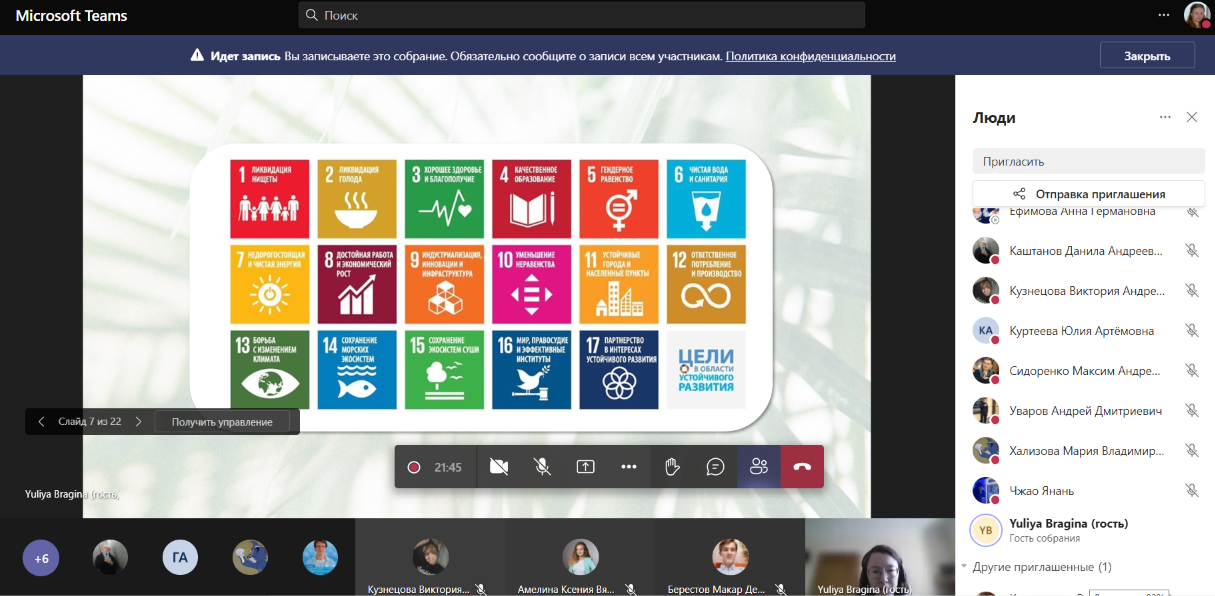Click the YB avatar in participants list
The image size is (1215, 596).
tap(986, 530)
